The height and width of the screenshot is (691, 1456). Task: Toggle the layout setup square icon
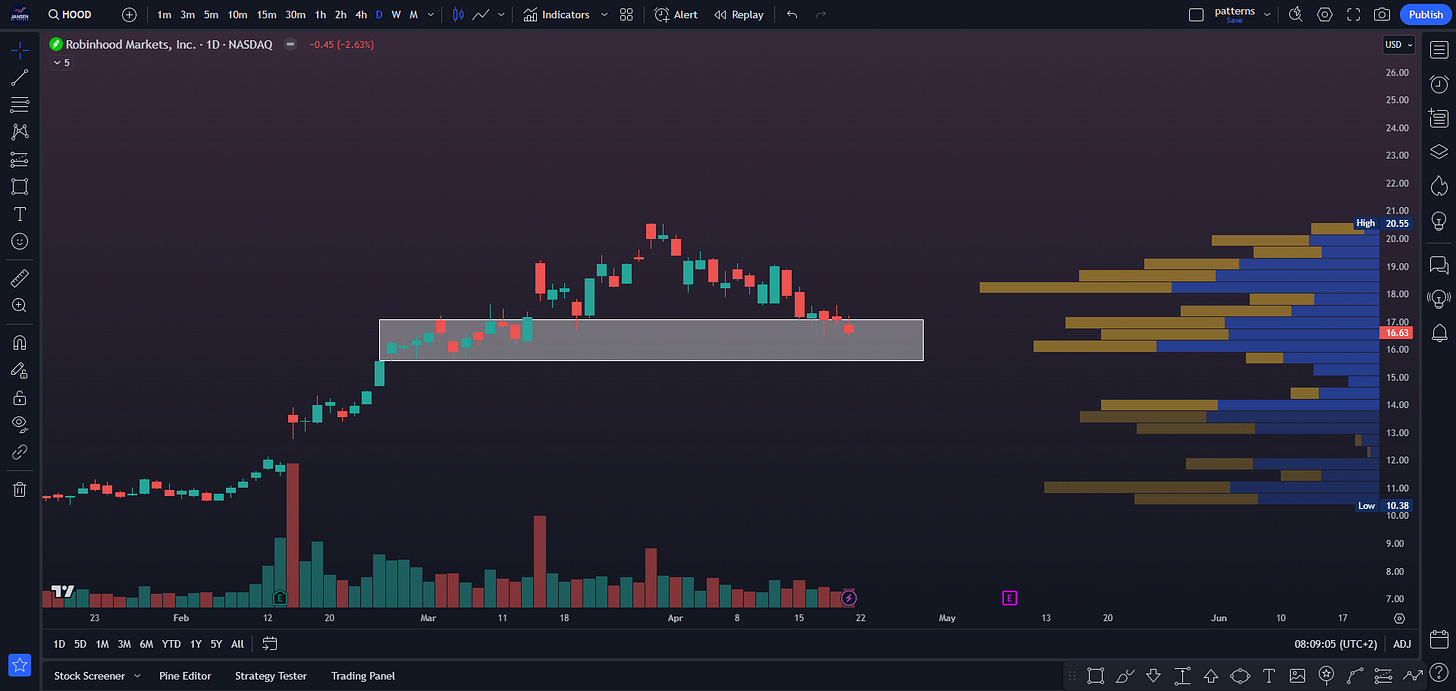tap(1196, 15)
